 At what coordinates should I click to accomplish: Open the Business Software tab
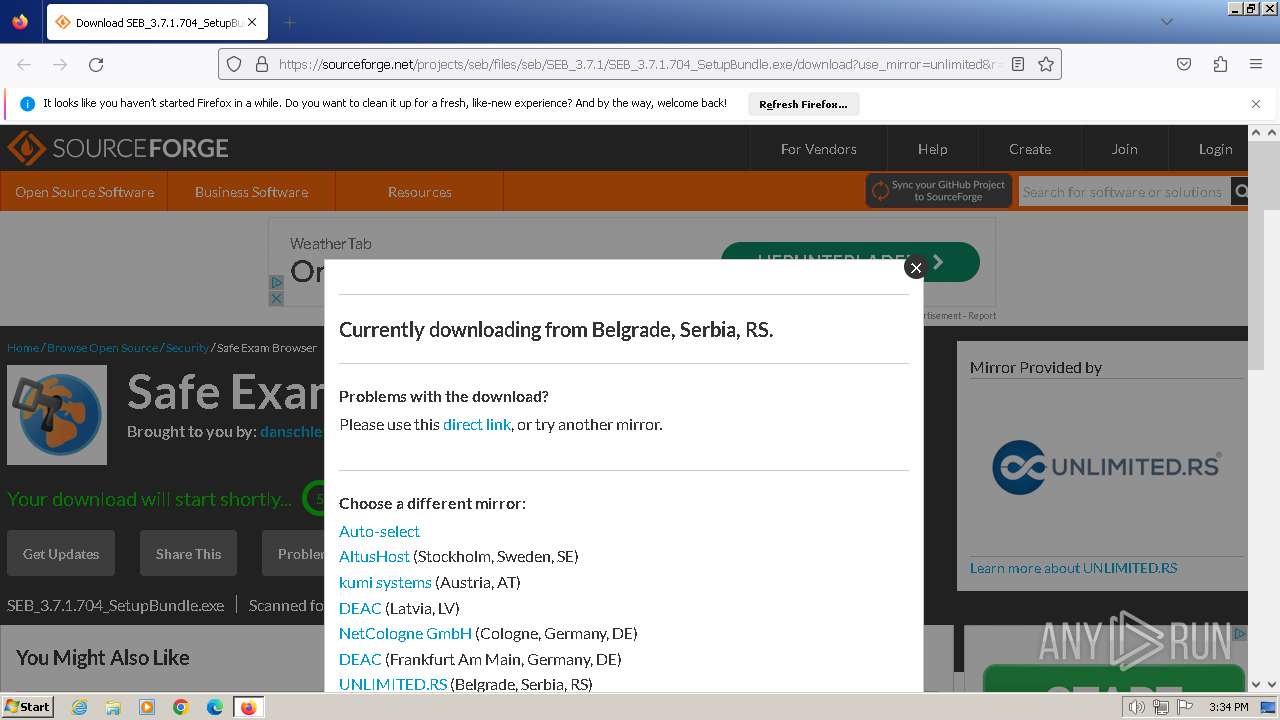coord(251,192)
